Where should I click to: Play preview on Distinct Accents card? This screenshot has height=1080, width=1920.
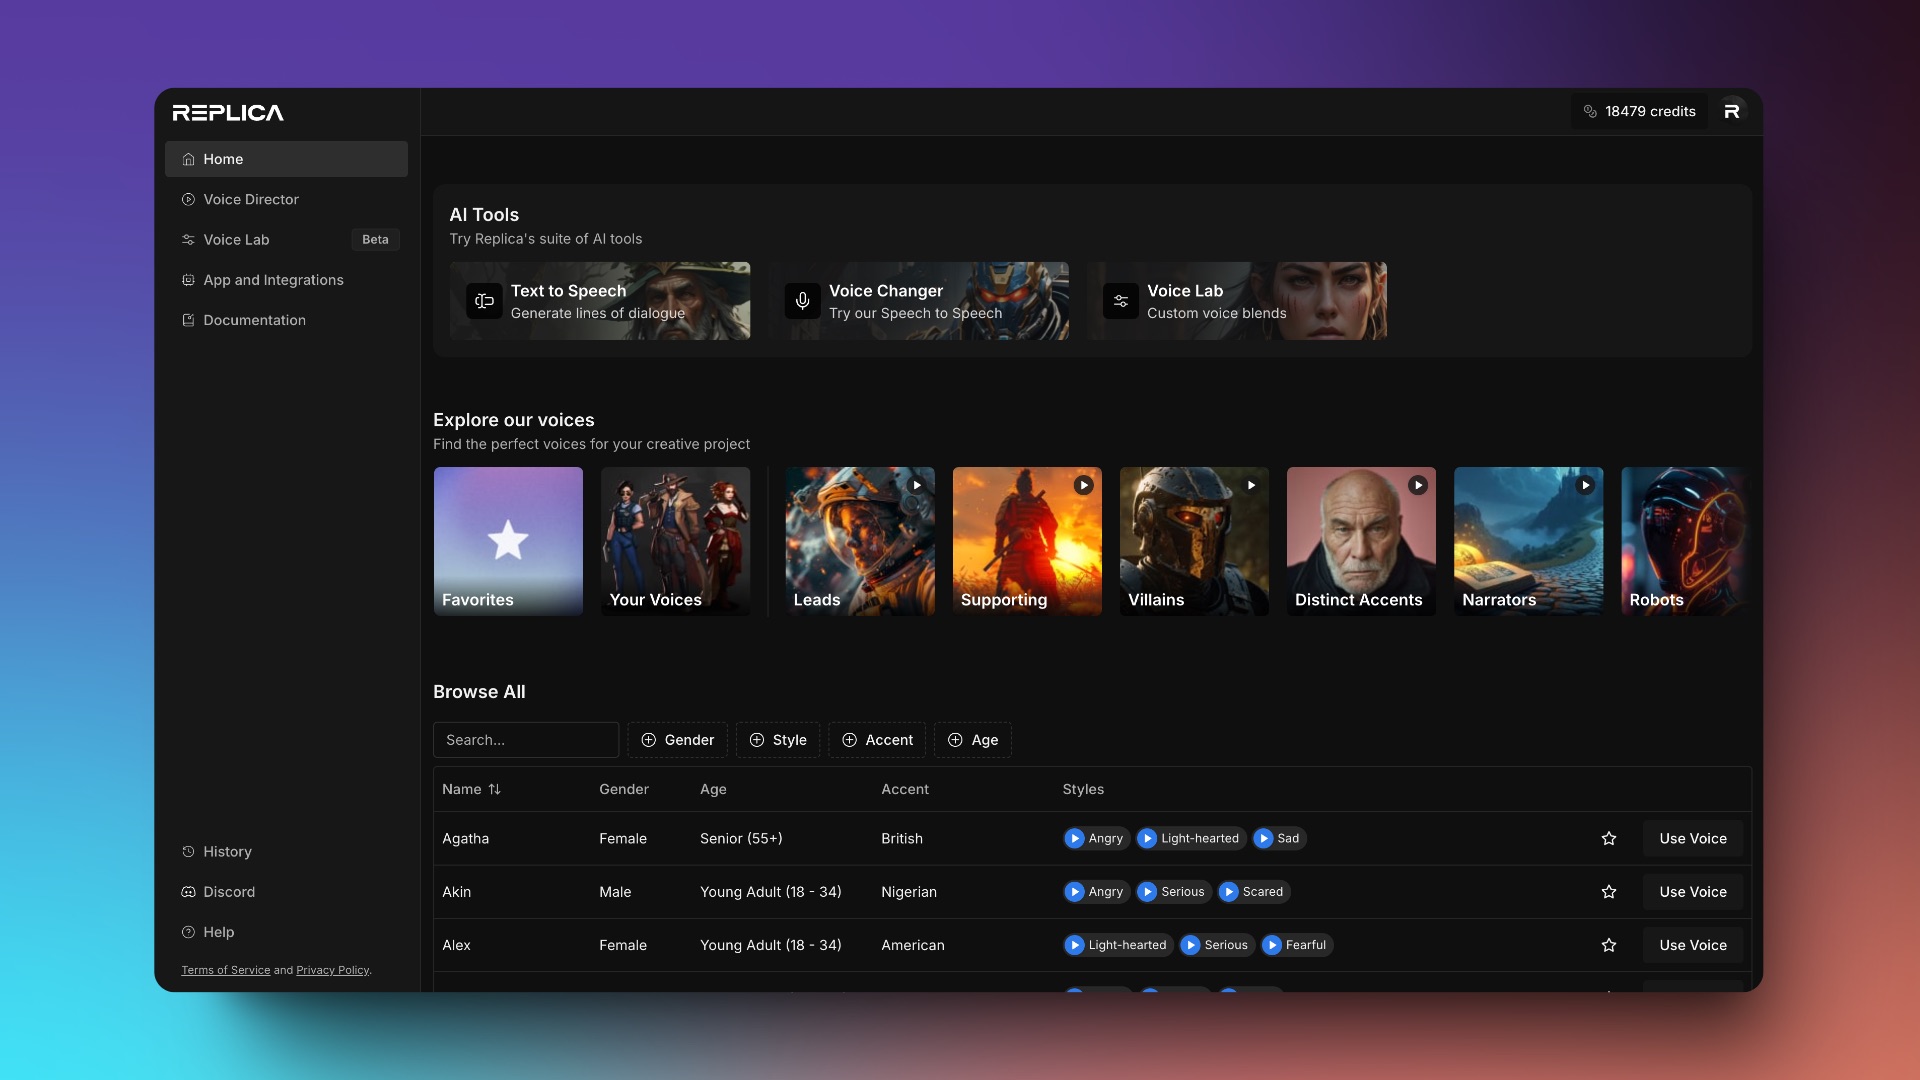(x=1417, y=485)
